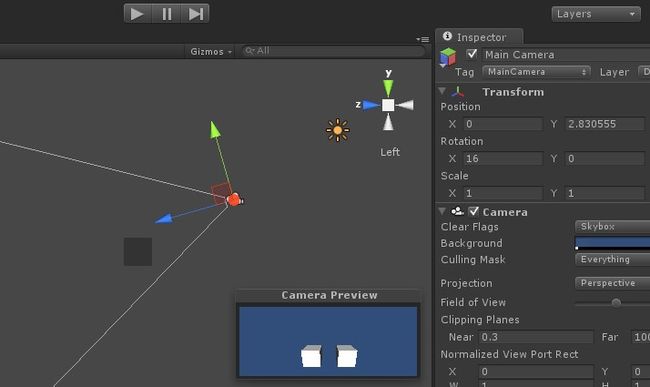The image size is (650, 387).
Task: Advance one frame with the Step button
Action: click(195, 14)
